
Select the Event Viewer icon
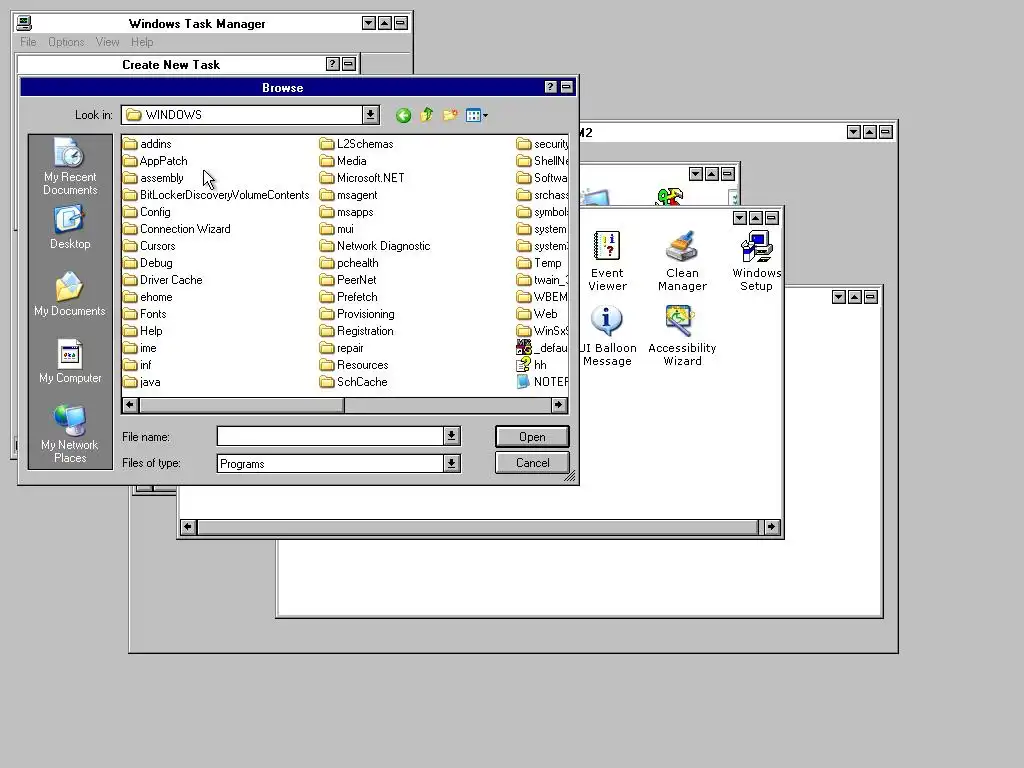pyautogui.click(x=607, y=261)
